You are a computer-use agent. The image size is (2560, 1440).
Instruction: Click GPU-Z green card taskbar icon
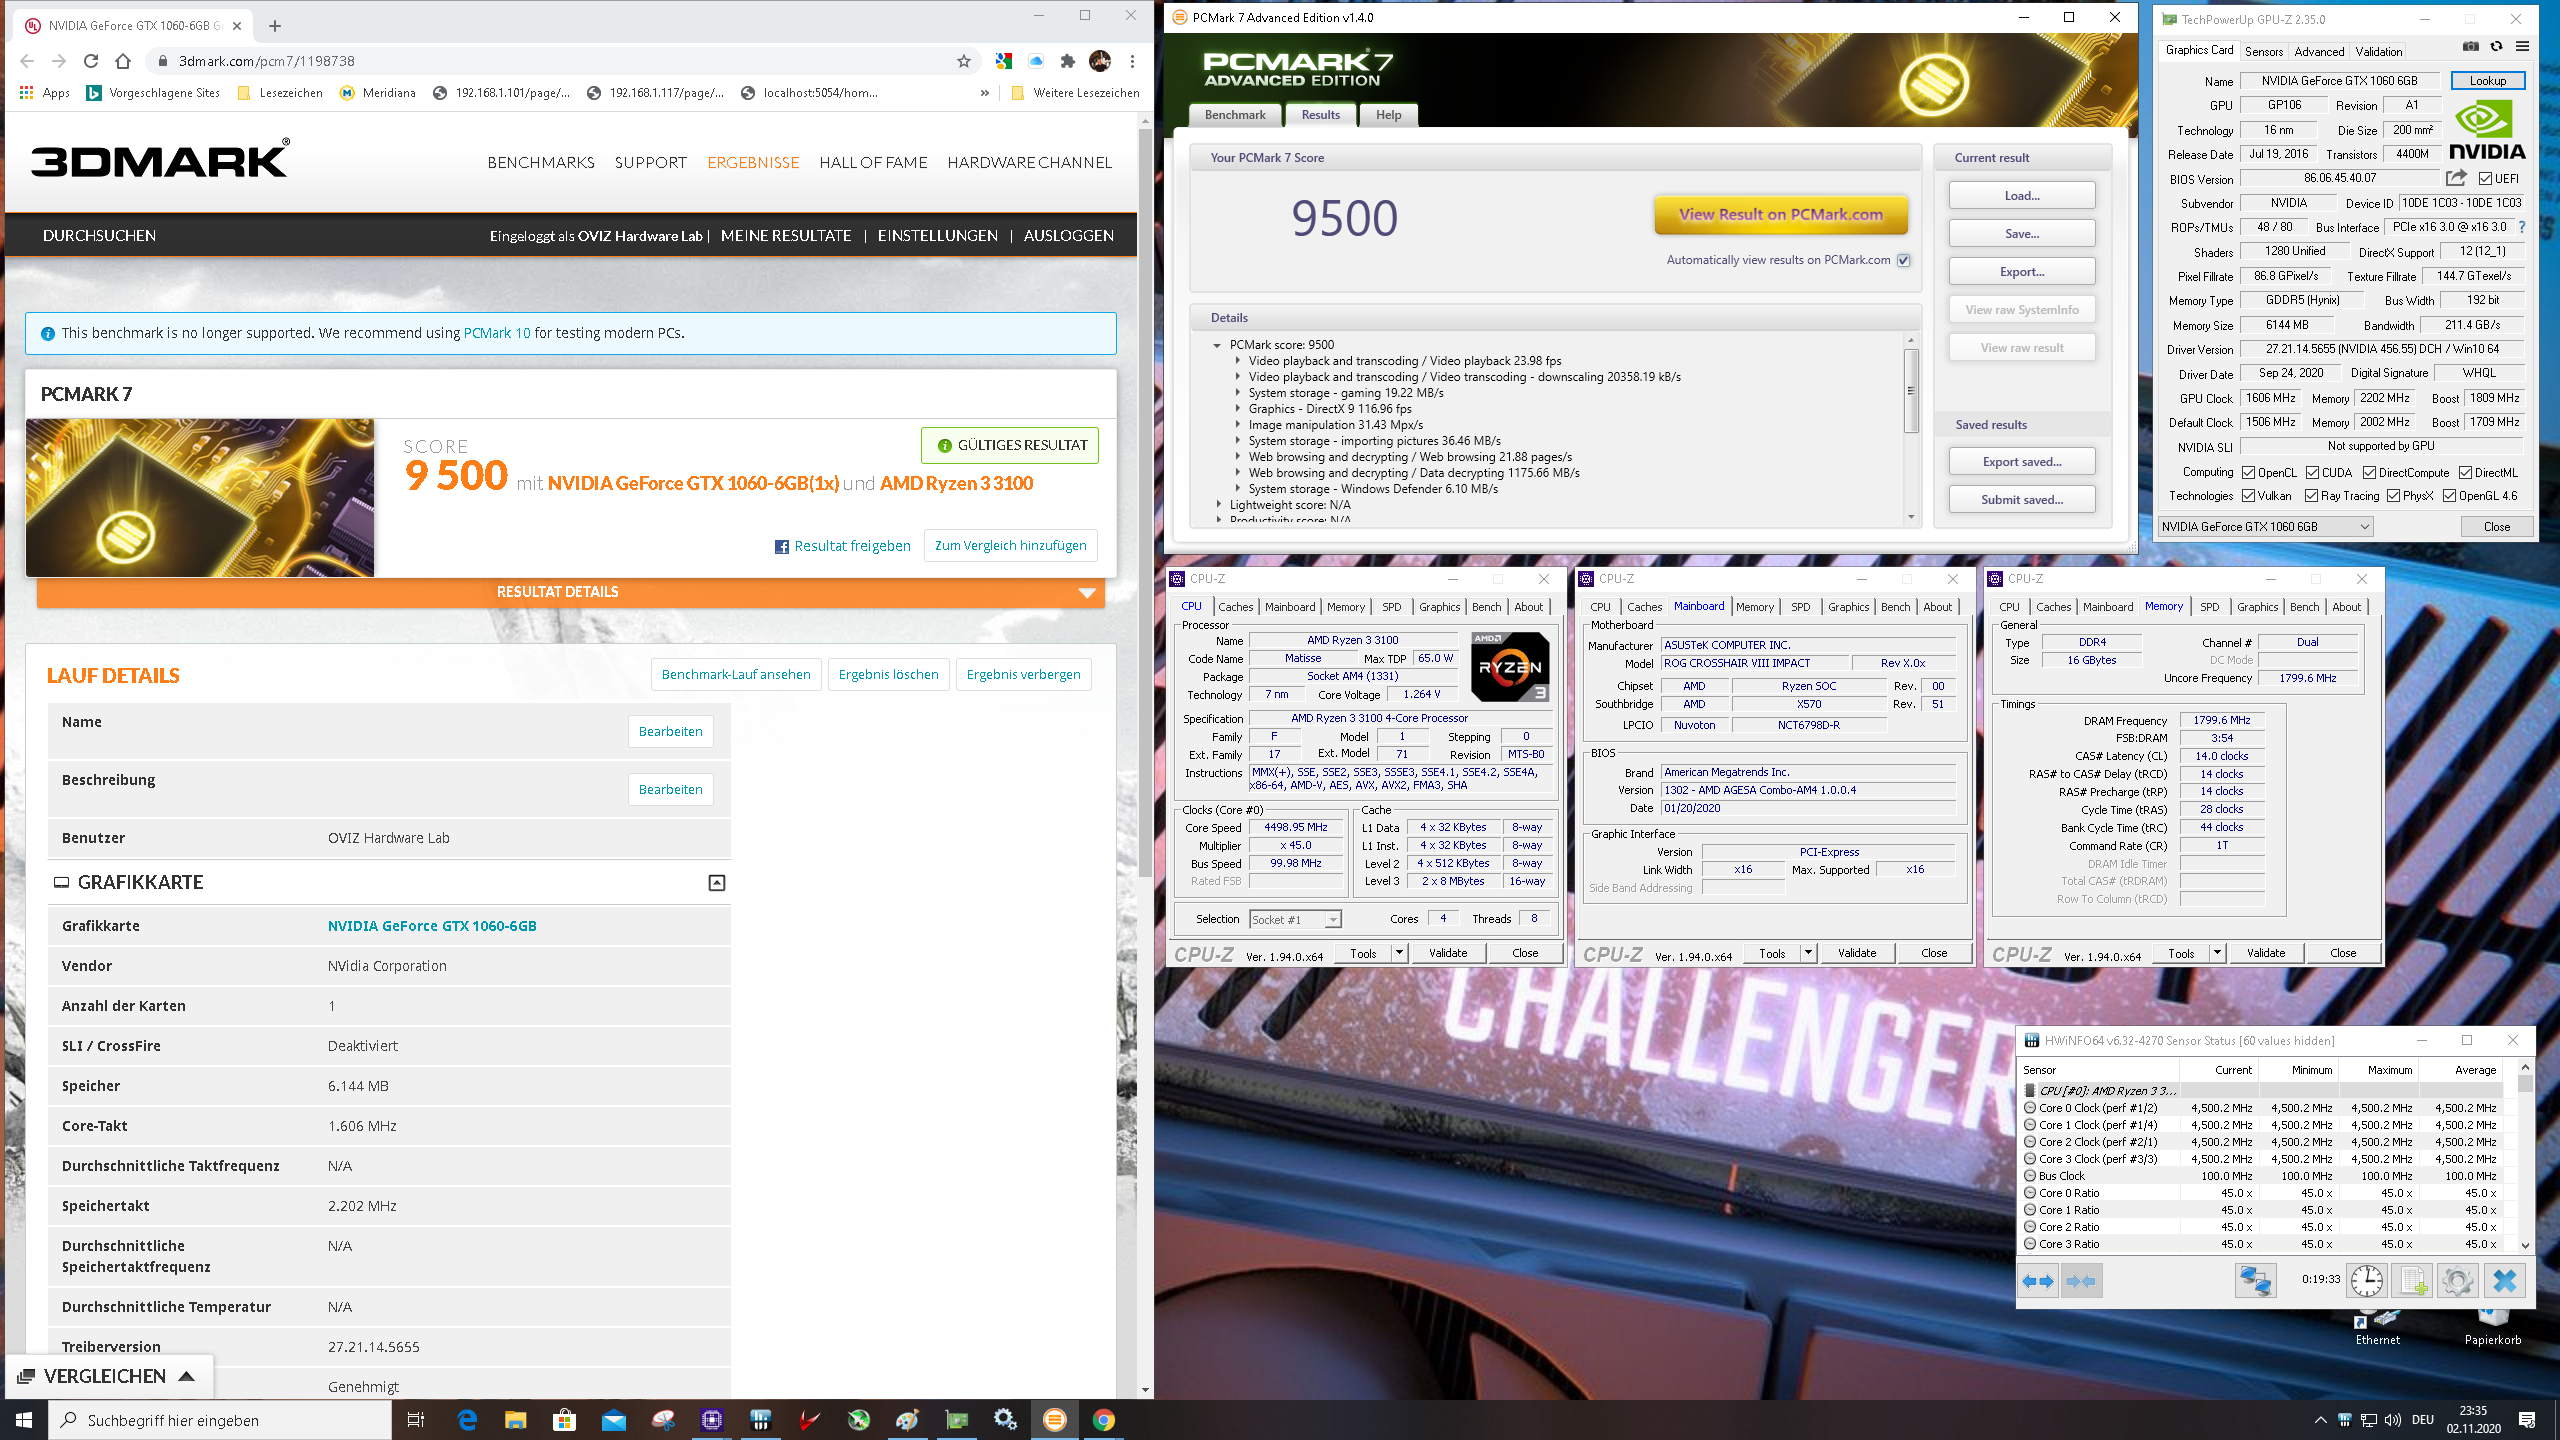pyautogui.click(x=957, y=1419)
